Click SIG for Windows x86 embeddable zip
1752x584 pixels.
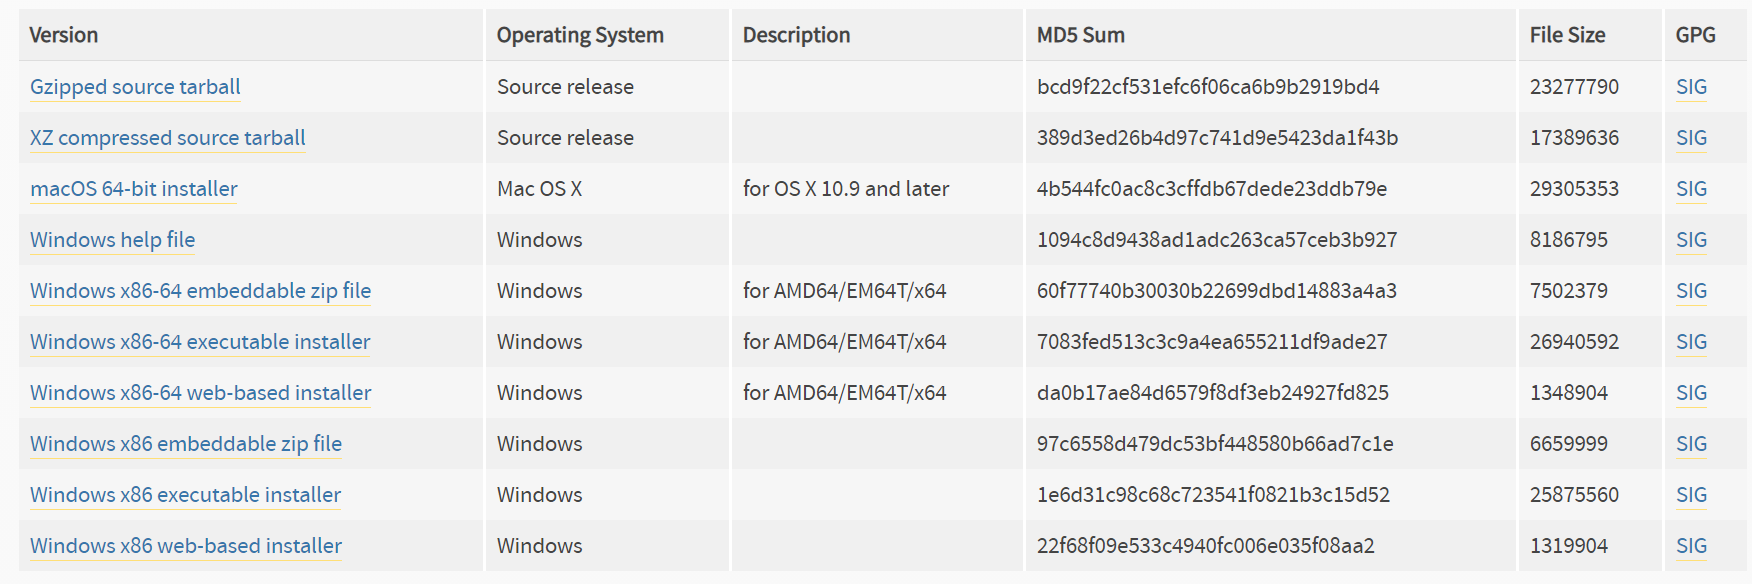pyautogui.click(x=1691, y=444)
